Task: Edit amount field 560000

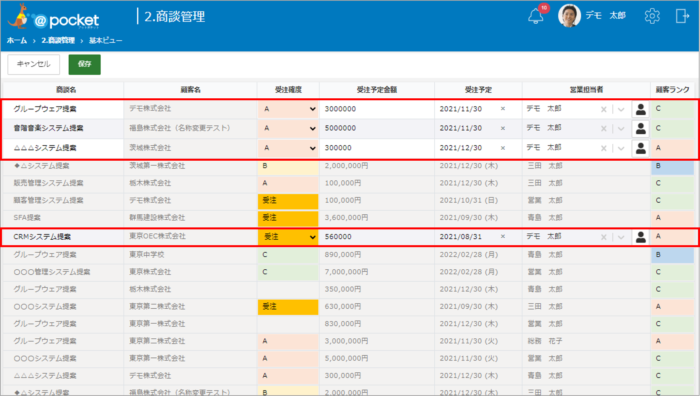Action: (377, 237)
